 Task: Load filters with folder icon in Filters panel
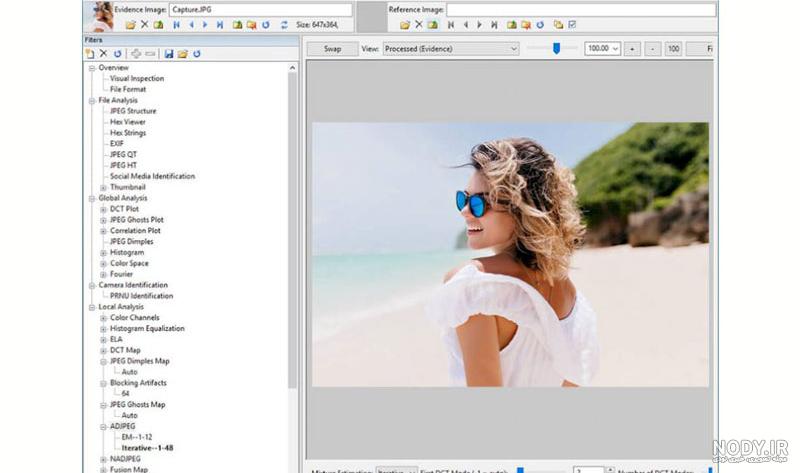(183, 54)
